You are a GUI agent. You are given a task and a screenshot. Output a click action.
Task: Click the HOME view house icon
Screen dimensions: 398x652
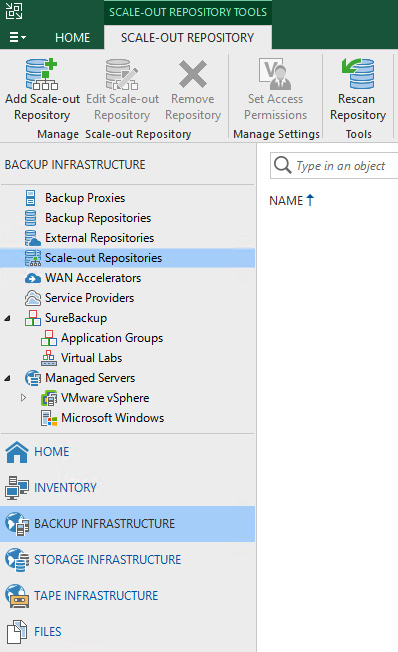pyautogui.click(x=17, y=452)
